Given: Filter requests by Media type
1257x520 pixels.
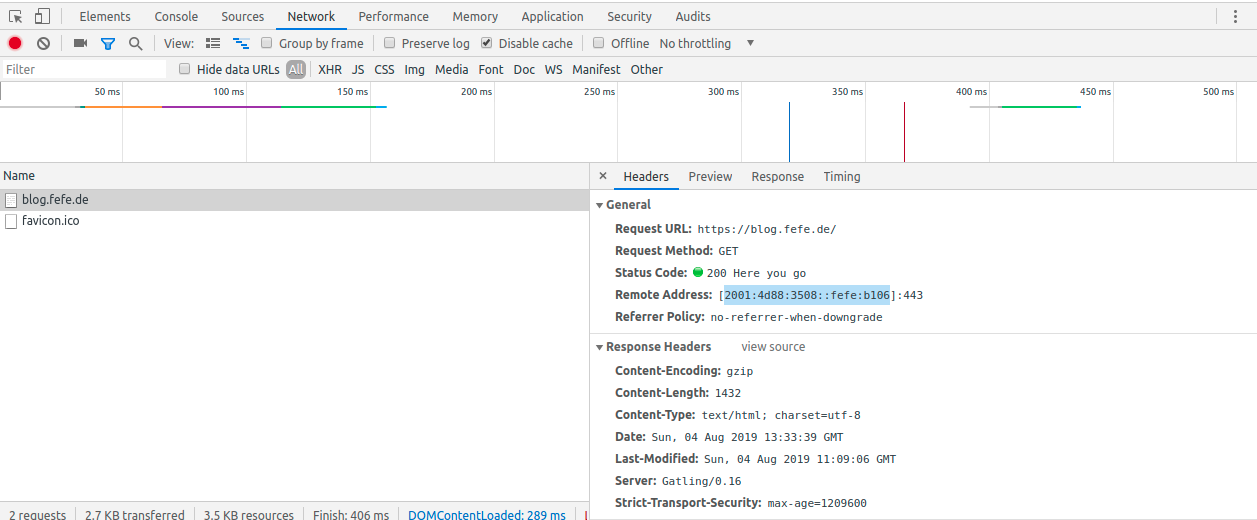Looking at the screenshot, I should tap(452, 69).
